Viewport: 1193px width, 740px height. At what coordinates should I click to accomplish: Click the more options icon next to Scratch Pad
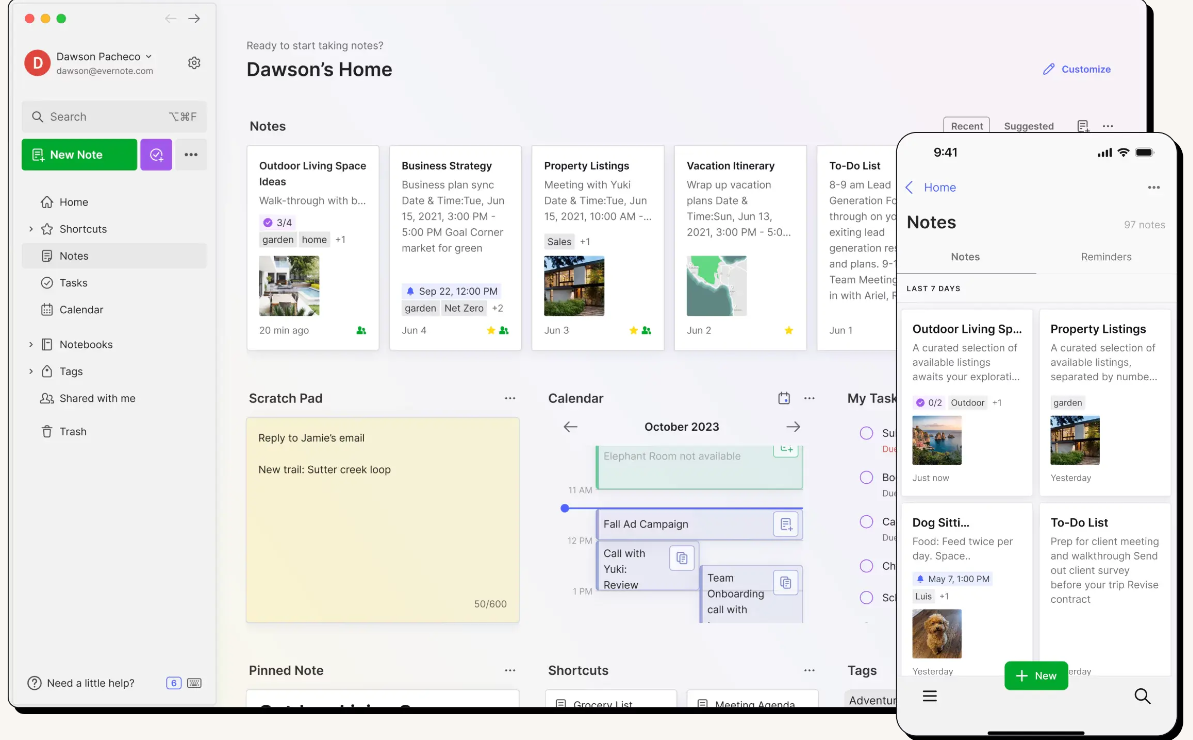(x=510, y=398)
